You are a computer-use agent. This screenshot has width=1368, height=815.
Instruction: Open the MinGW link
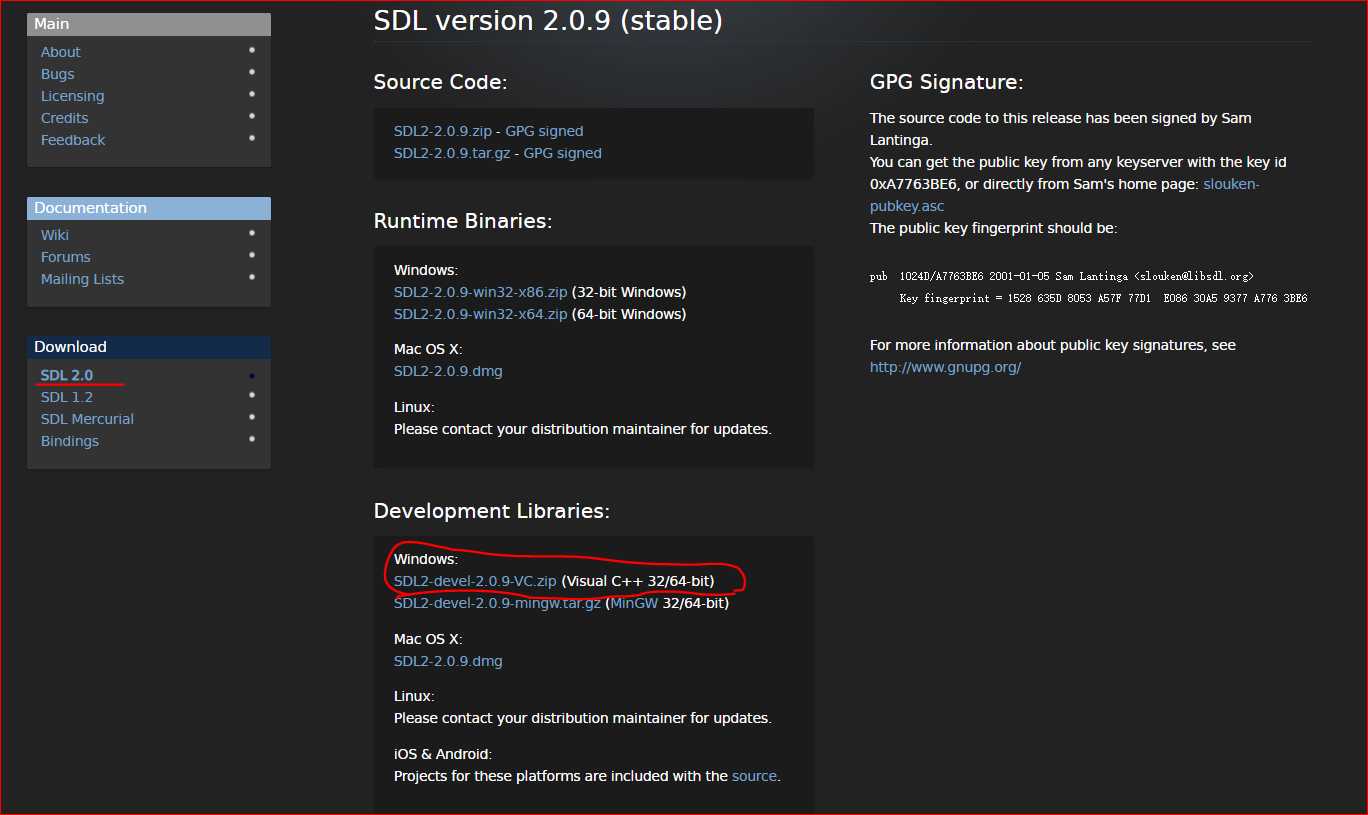(634, 603)
